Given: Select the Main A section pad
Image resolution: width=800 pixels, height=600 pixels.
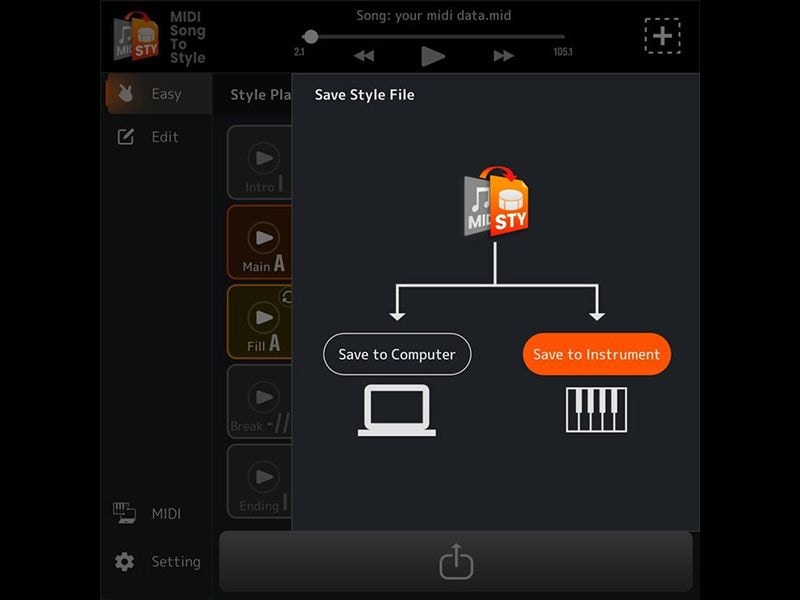Looking at the screenshot, I should [x=261, y=240].
